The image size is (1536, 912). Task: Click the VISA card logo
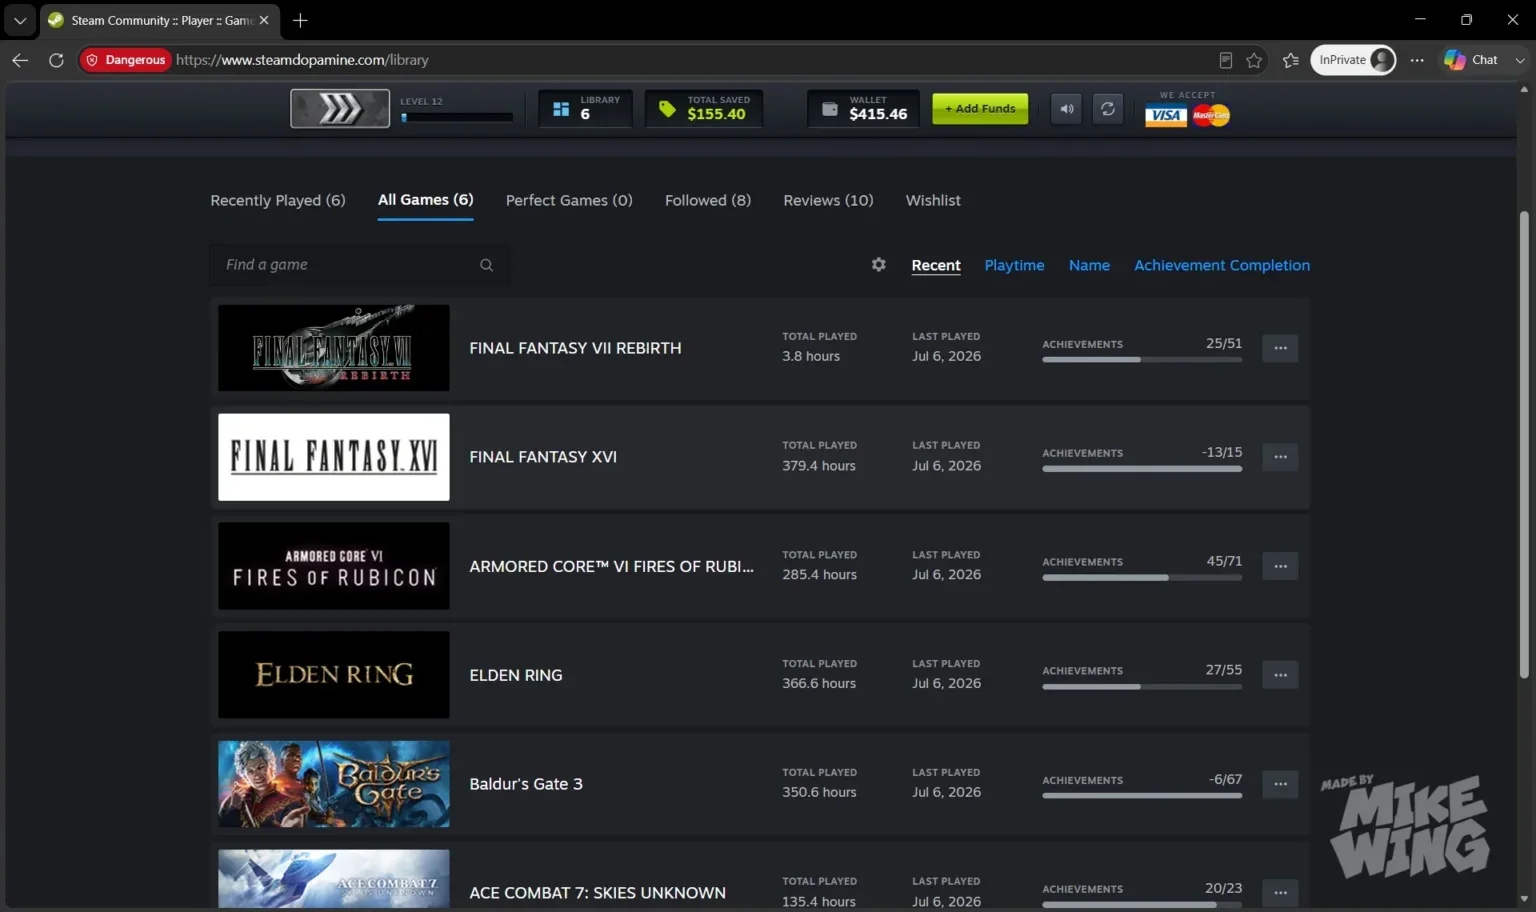1166,115
